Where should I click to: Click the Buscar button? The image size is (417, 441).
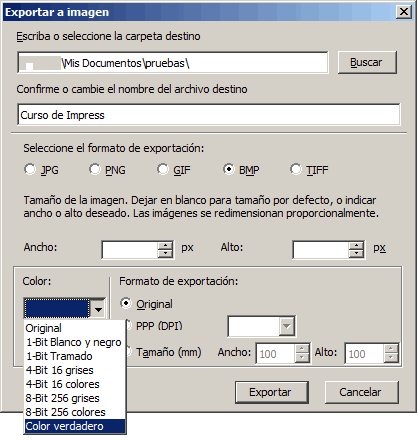pos(367,62)
